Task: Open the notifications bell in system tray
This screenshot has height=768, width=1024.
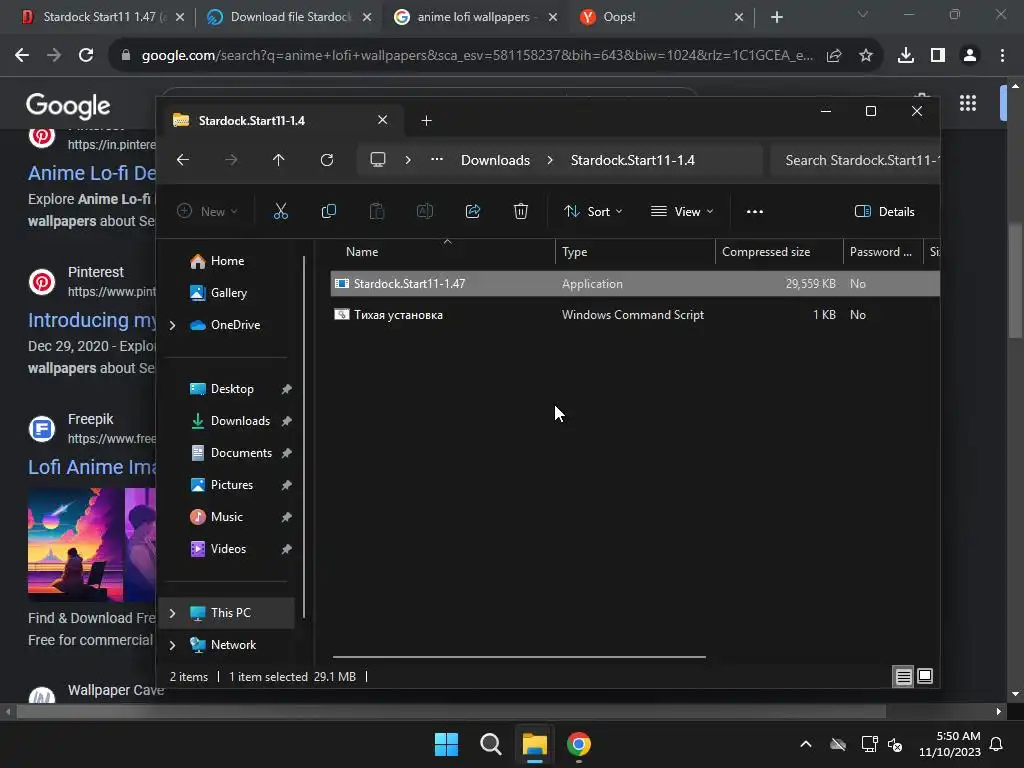Action: [x=997, y=744]
